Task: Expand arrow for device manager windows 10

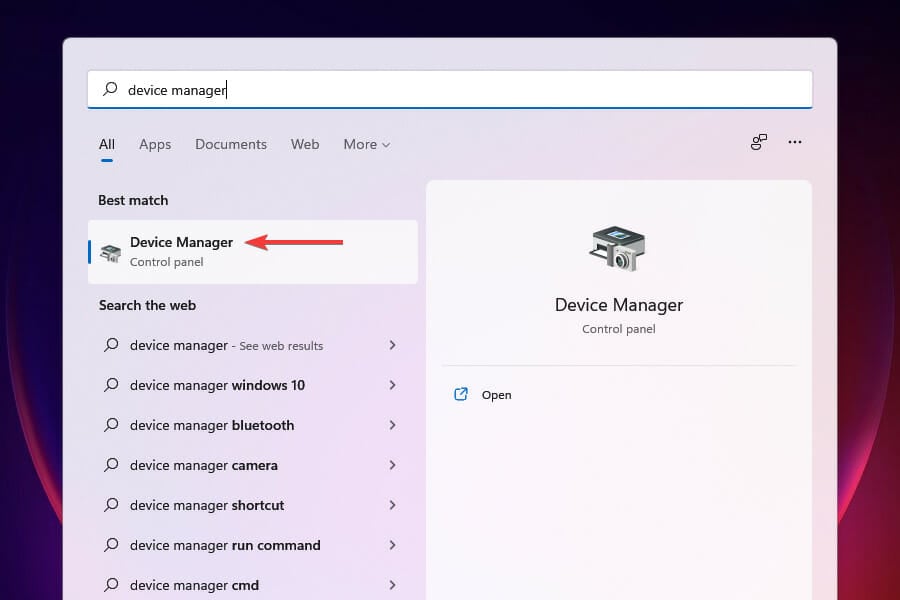Action: coord(392,385)
